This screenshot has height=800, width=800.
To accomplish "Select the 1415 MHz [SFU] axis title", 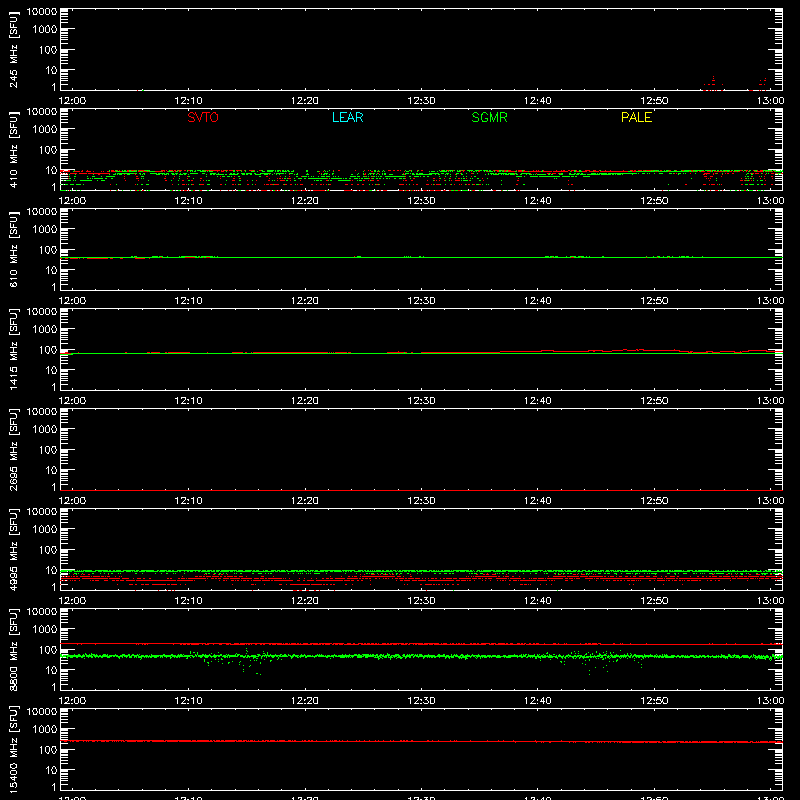I will [x=14, y=349].
